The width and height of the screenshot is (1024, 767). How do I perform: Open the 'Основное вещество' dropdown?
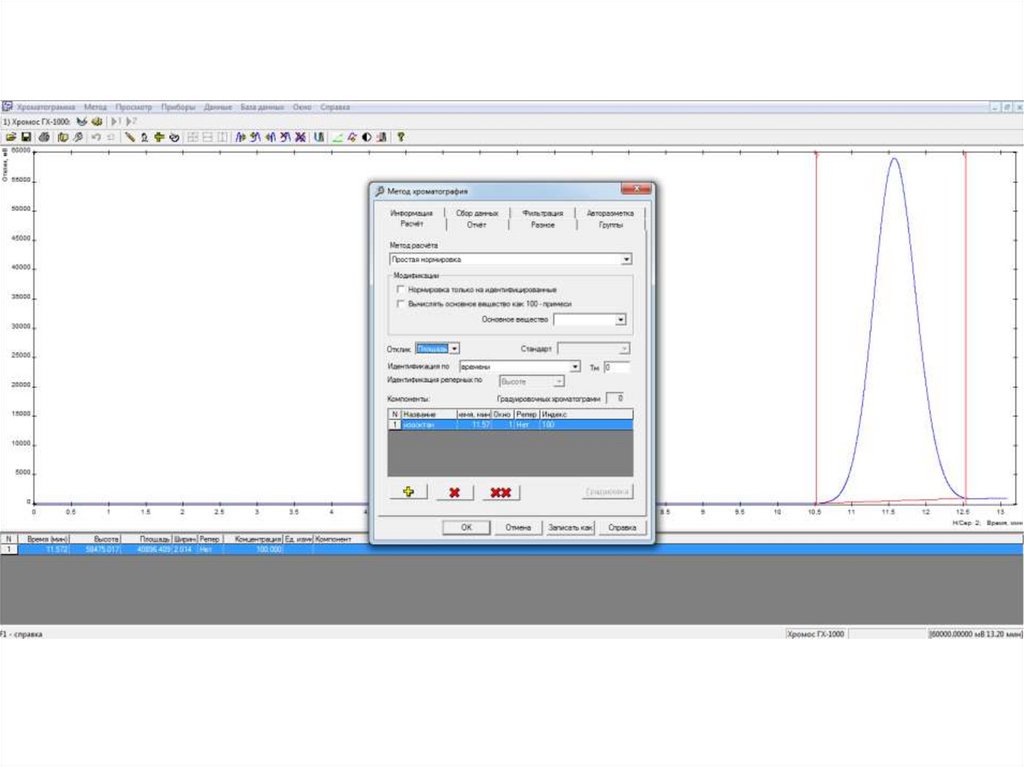tap(620, 319)
